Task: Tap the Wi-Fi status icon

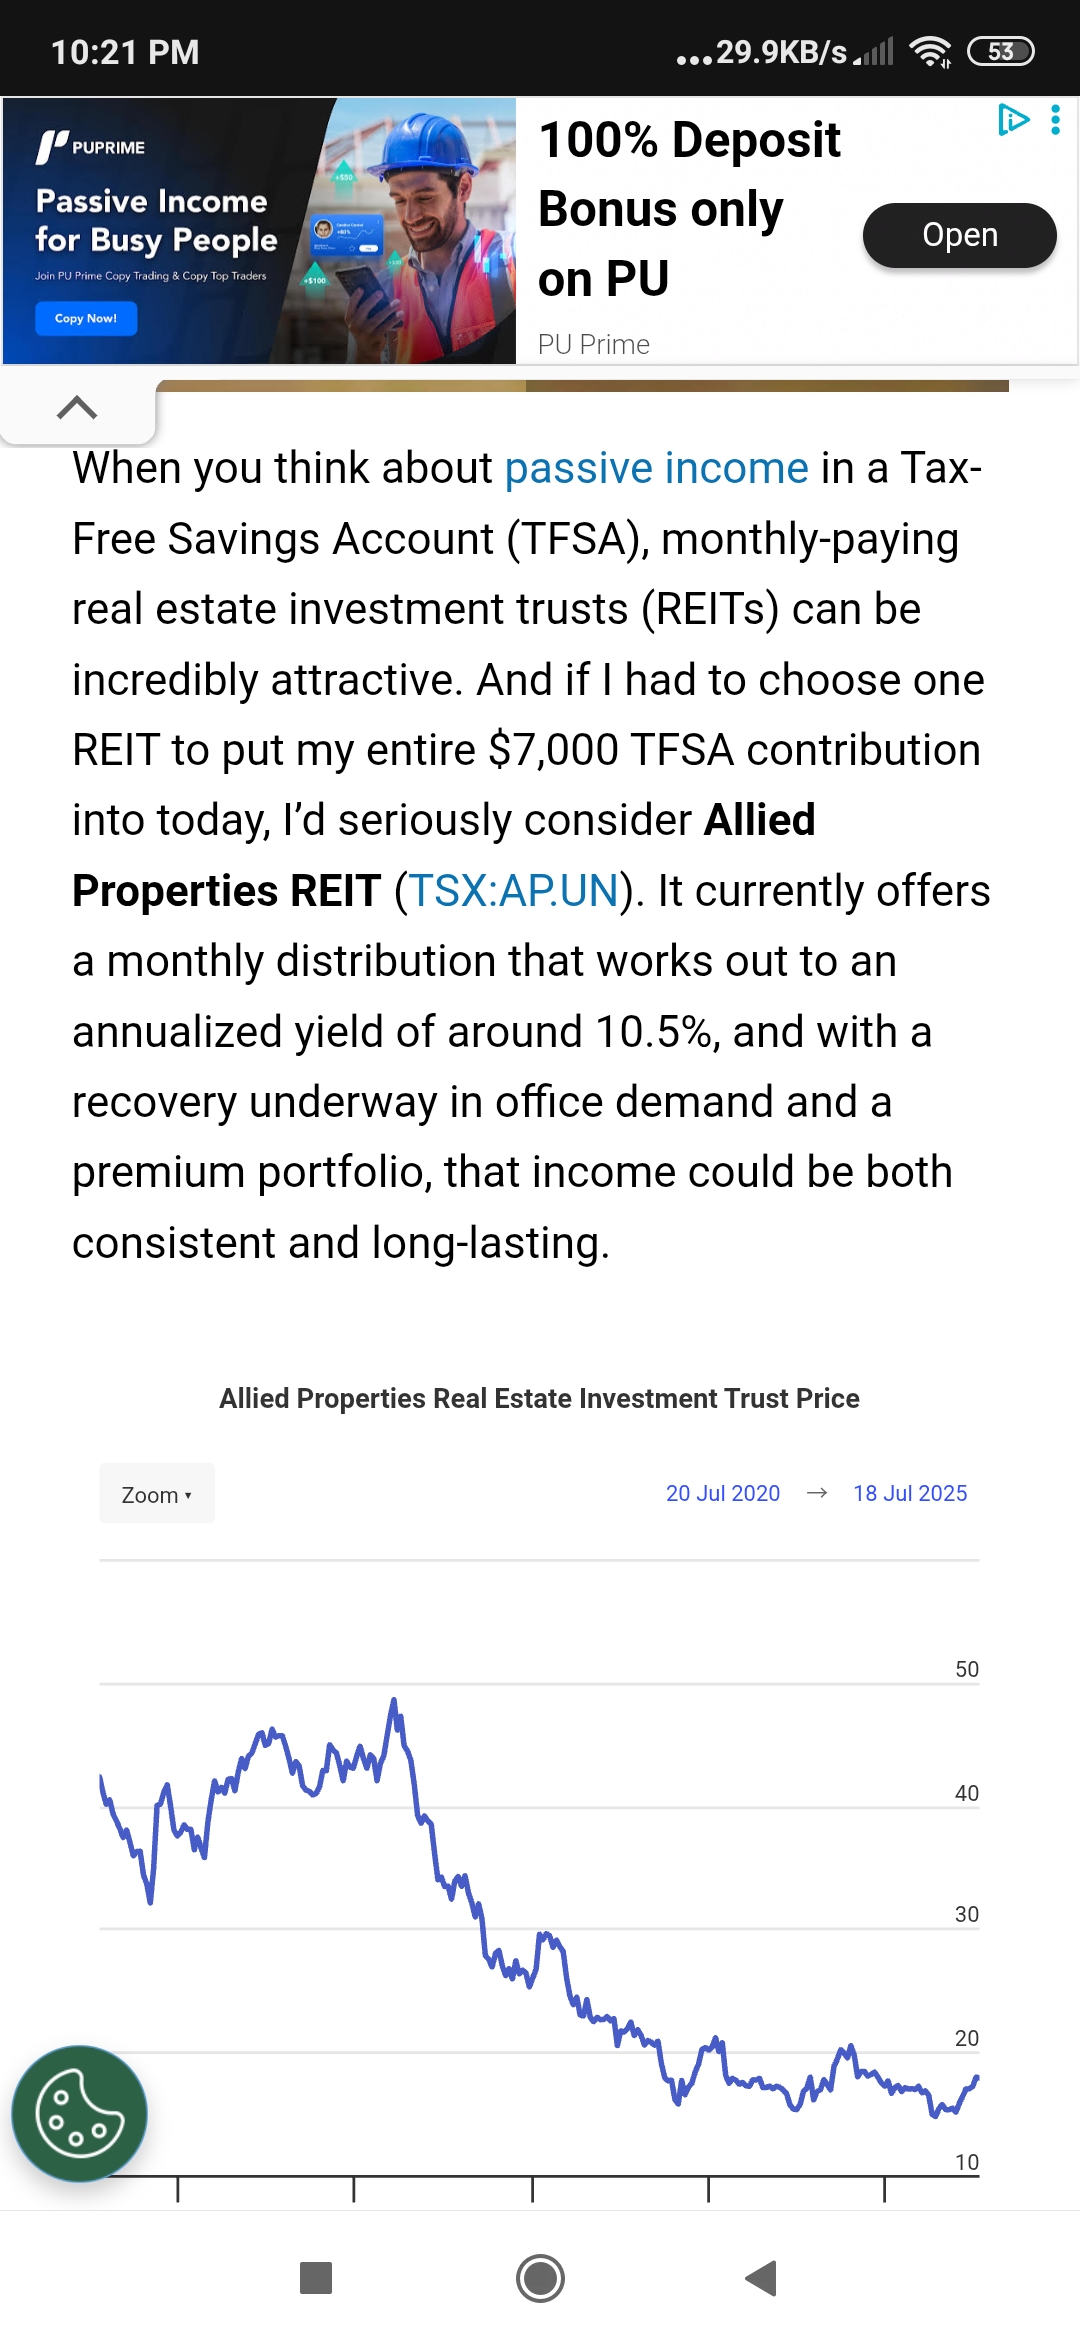Action: tap(930, 52)
